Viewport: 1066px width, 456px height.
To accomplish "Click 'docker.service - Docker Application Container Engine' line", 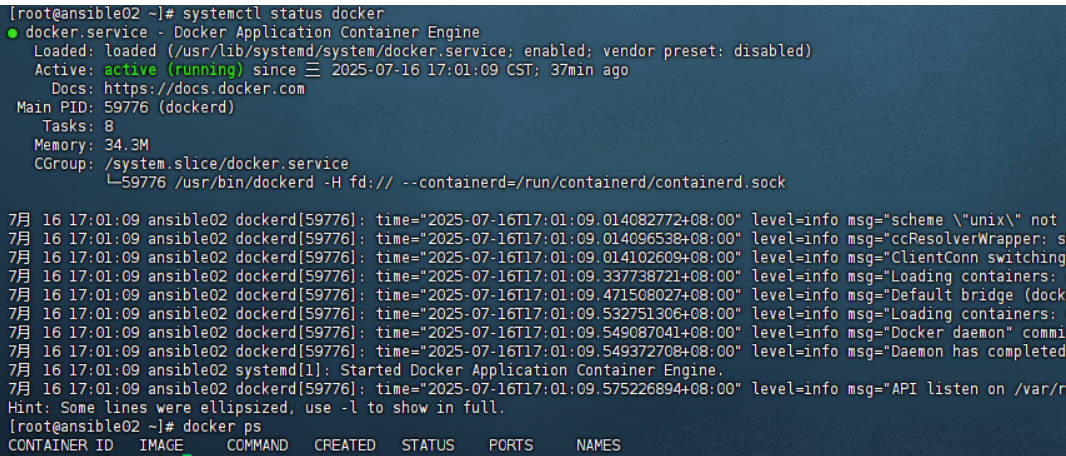I will click(x=253, y=33).
